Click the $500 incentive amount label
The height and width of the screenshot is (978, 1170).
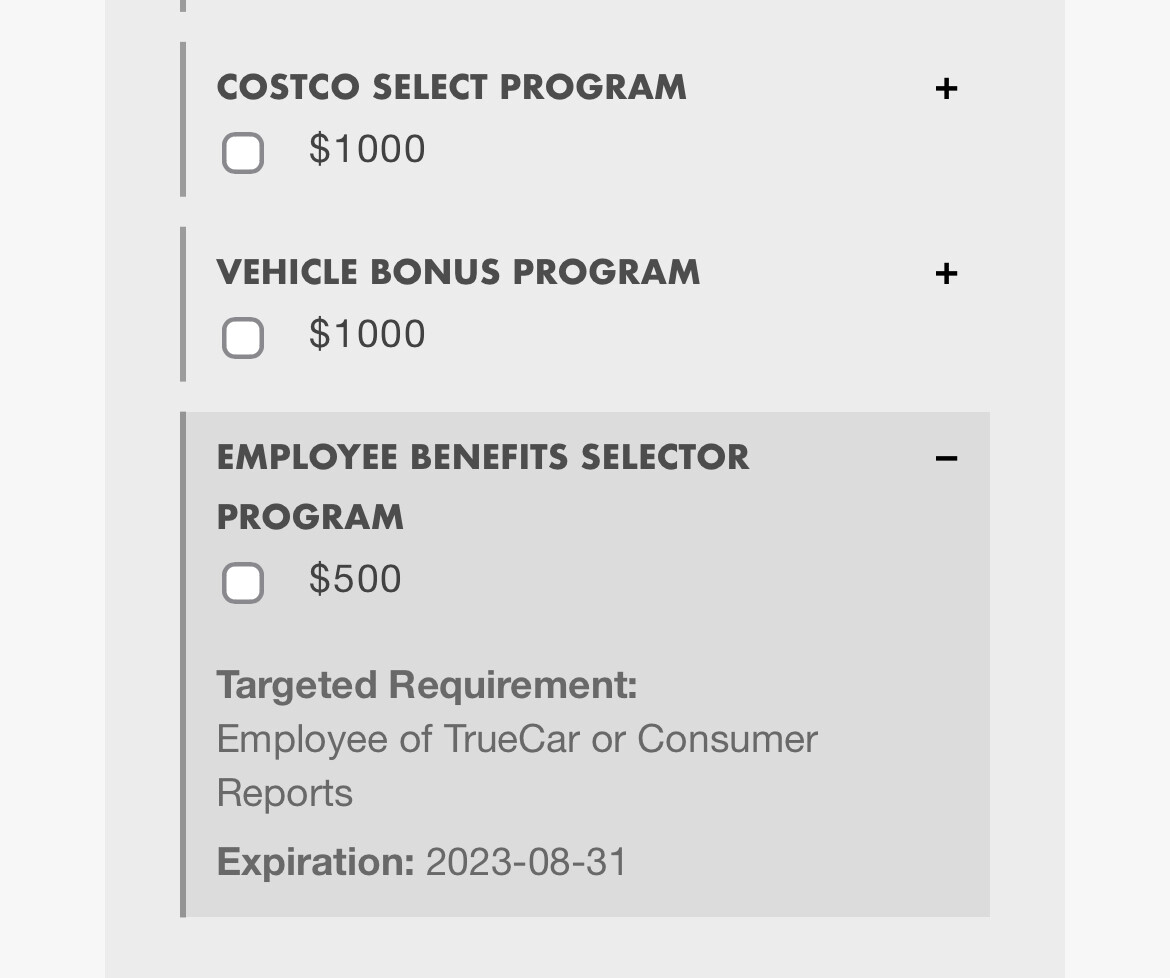[x=355, y=580]
